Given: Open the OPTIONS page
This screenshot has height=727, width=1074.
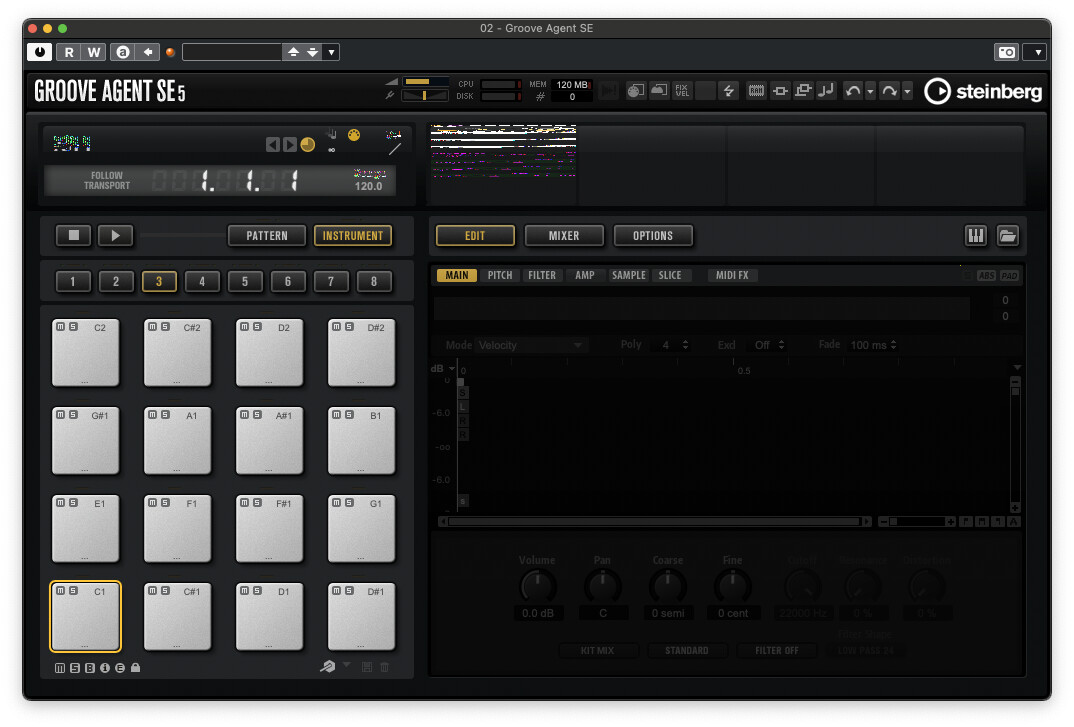Looking at the screenshot, I should coord(653,236).
